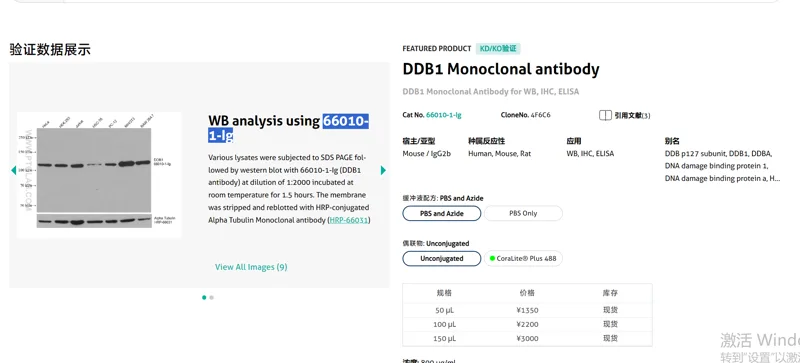
Task: Click the ¥3000 price cell
Action: click(527, 338)
